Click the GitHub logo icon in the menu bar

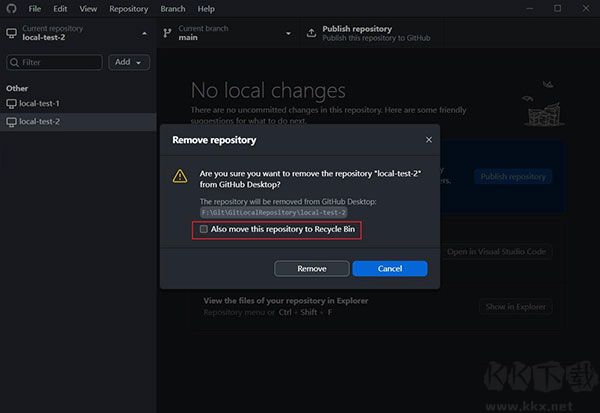point(11,8)
